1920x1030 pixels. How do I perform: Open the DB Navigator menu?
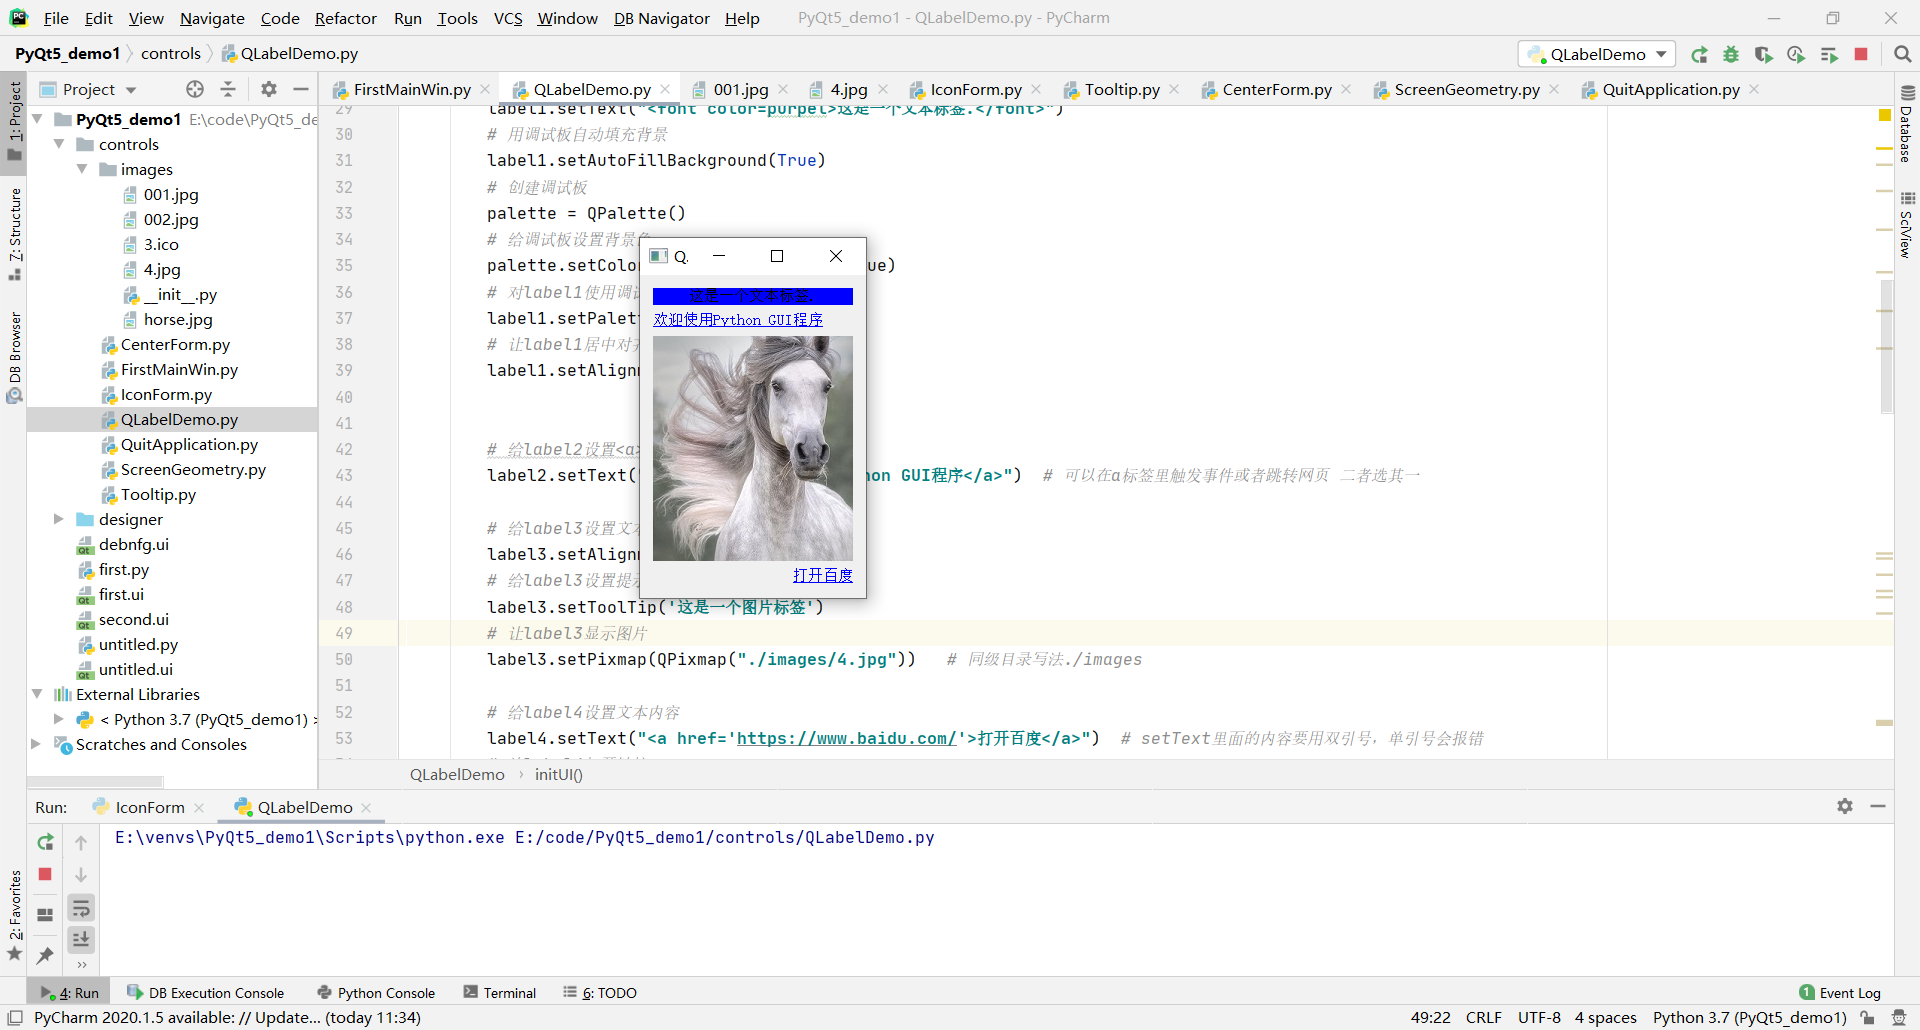pos(661,18)
